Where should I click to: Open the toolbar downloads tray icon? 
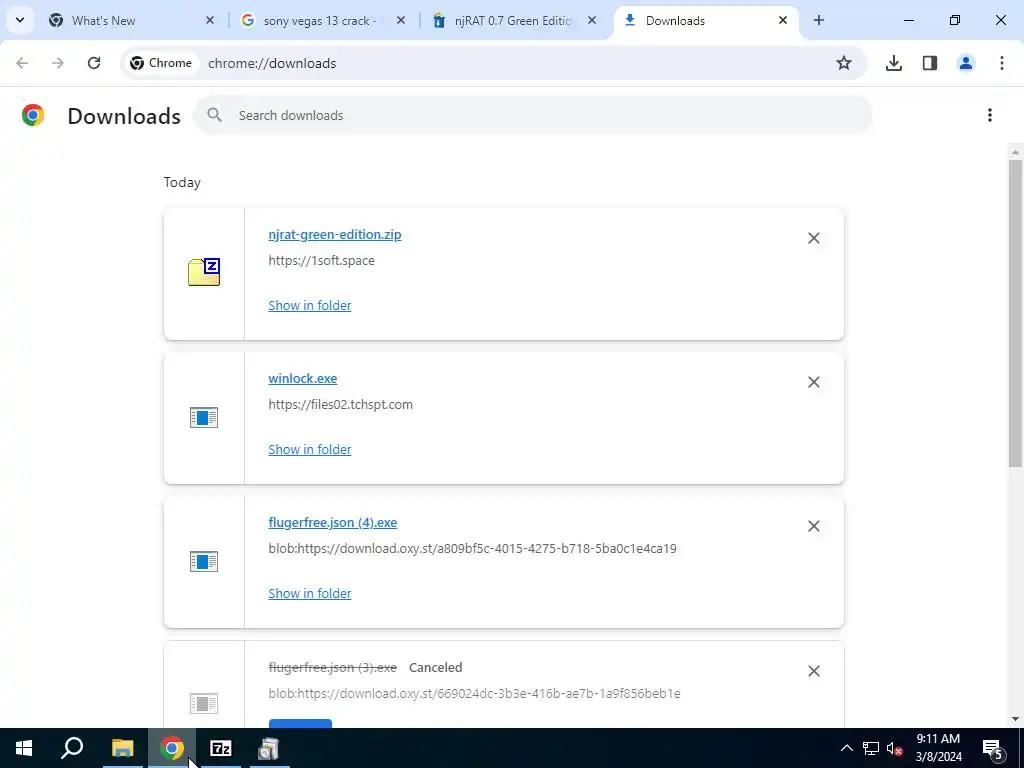point(893,63)
